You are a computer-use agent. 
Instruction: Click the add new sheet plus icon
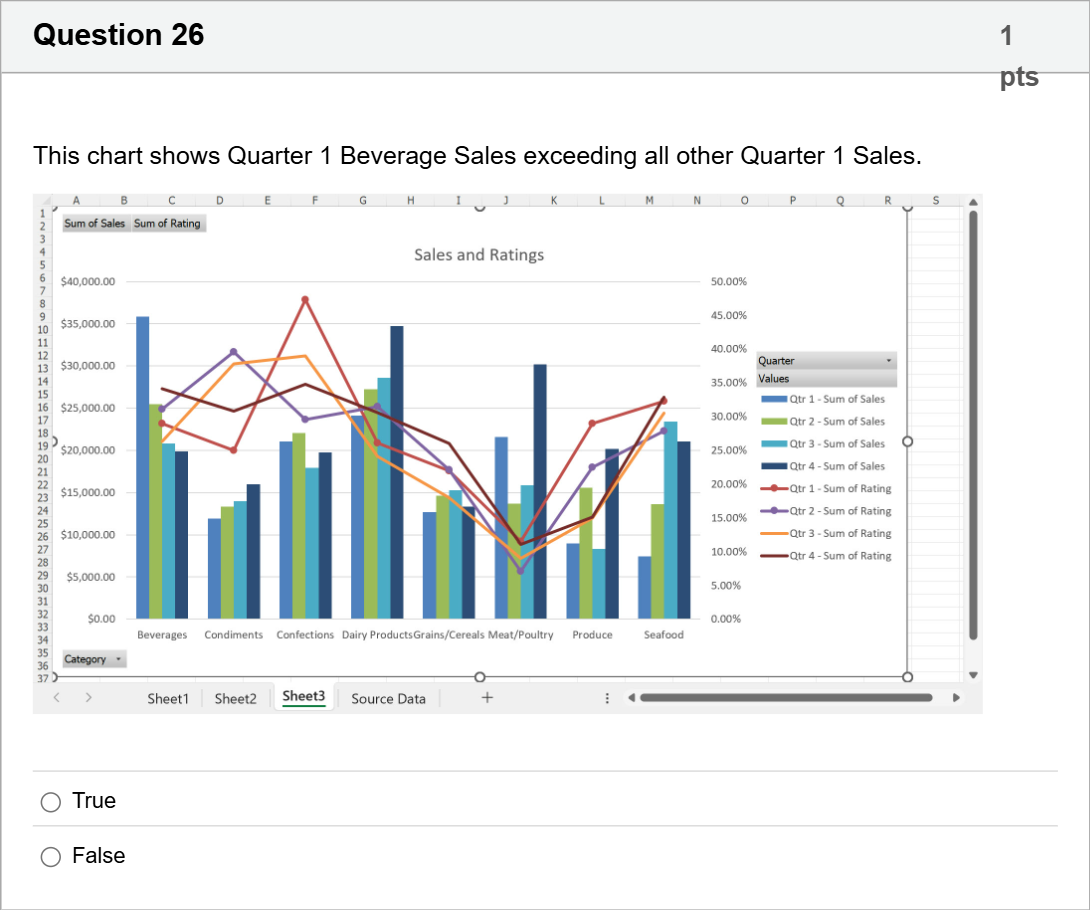[487, 697]
